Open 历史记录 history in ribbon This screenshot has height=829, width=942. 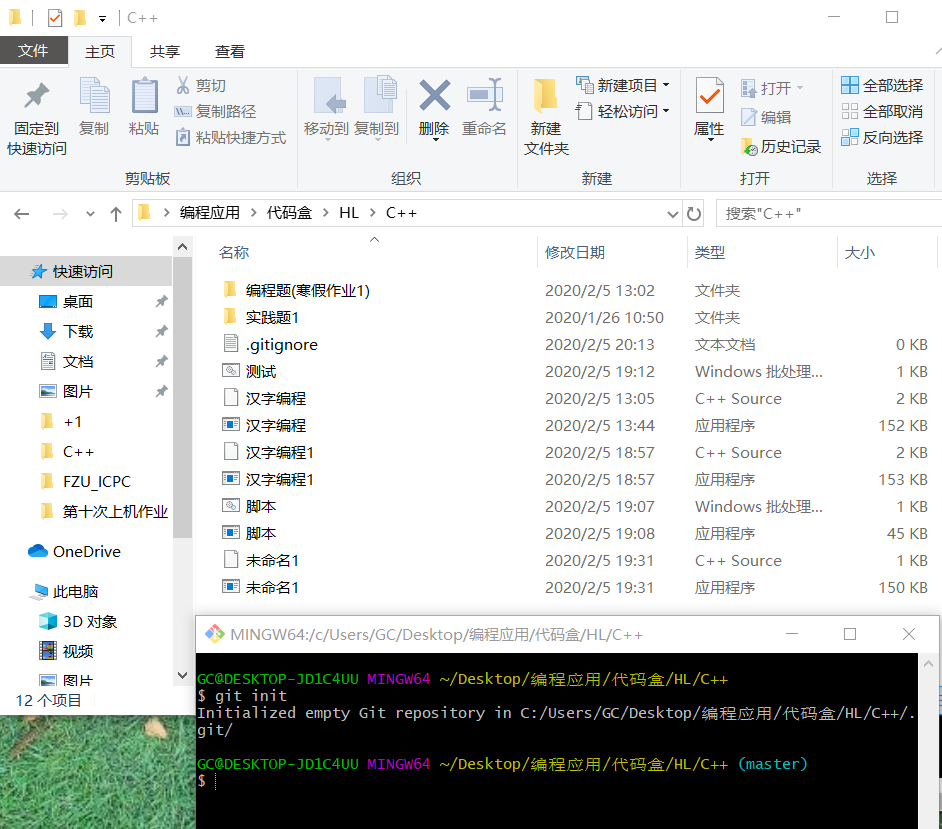point(781,146)
